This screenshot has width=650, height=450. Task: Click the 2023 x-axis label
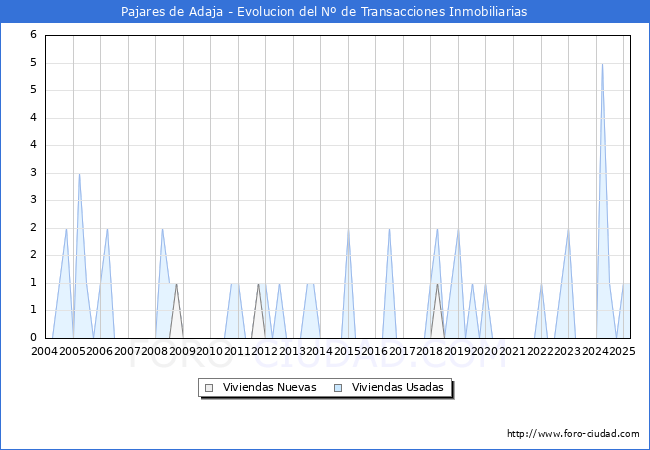coord(568,351)
